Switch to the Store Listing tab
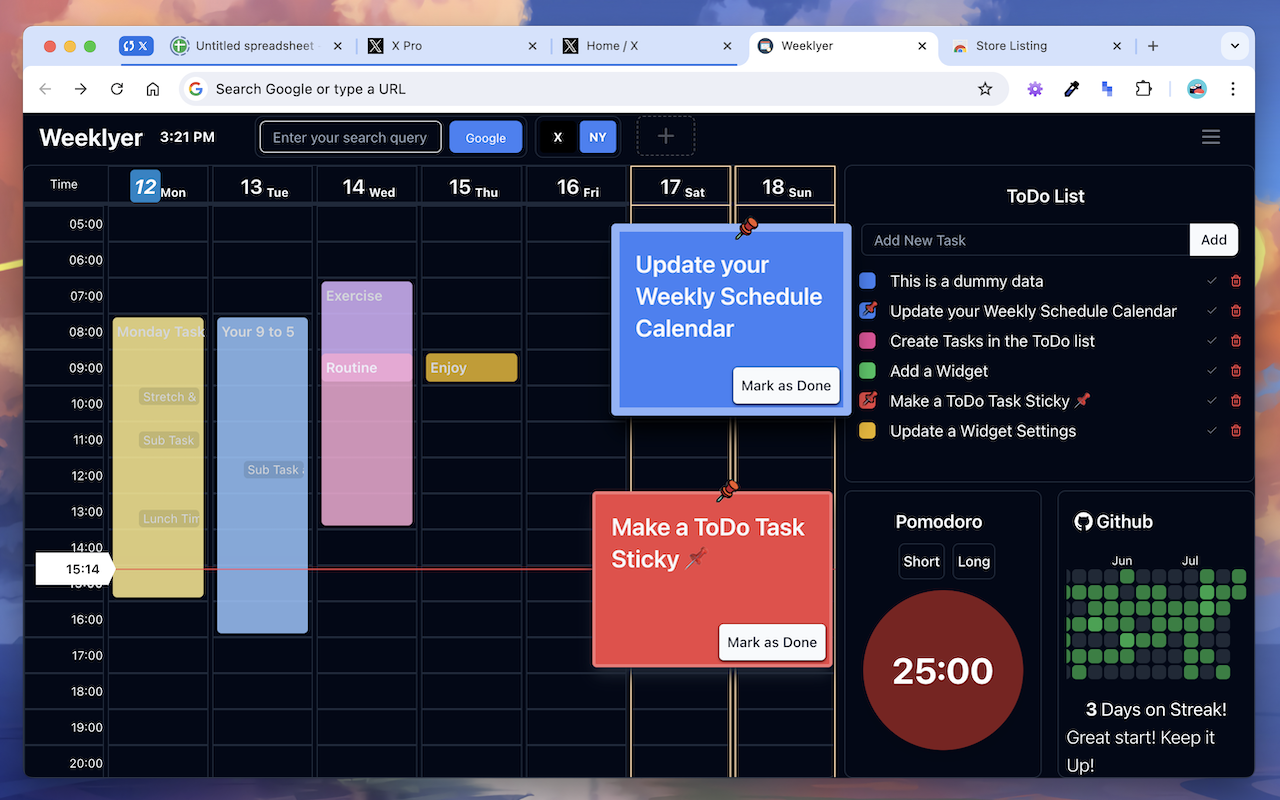Screen dimensions: 1280x800 [1010, 45]
